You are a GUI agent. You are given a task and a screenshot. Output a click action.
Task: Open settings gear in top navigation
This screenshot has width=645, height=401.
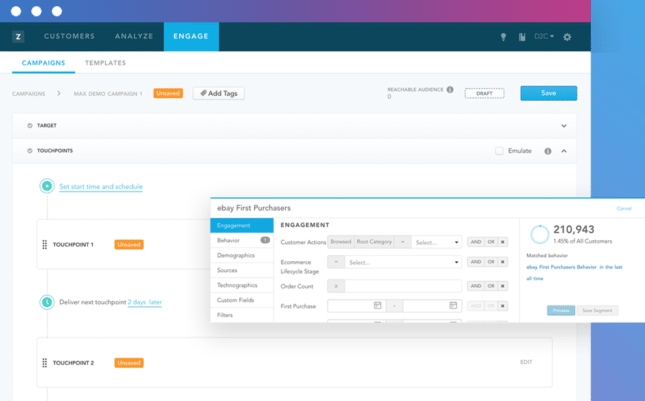tap(567, 37)
